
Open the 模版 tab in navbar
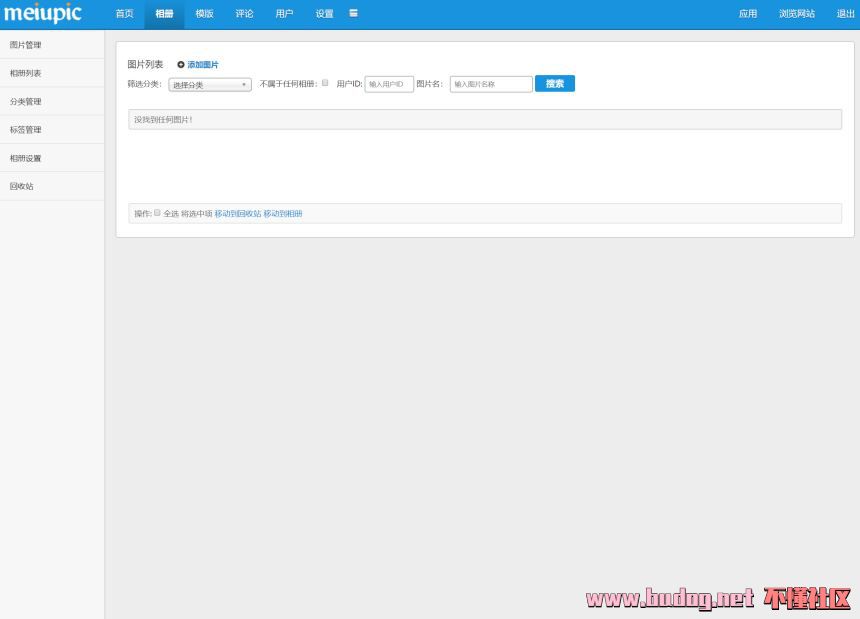pyautogui.click(x=204, y=14)
